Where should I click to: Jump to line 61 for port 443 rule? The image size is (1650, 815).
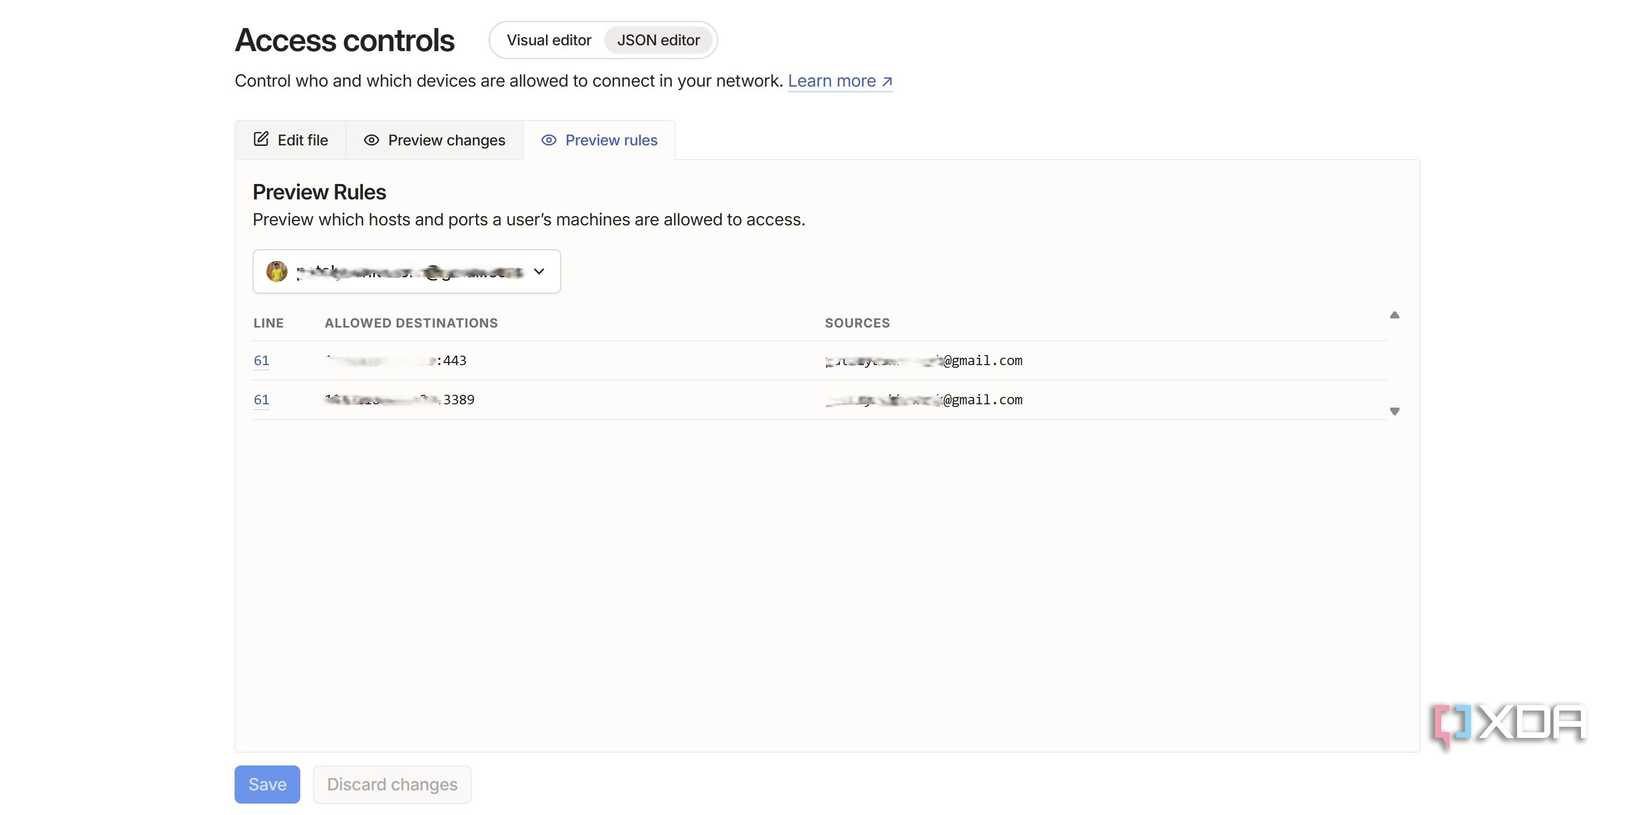click(x=261, y=361)
